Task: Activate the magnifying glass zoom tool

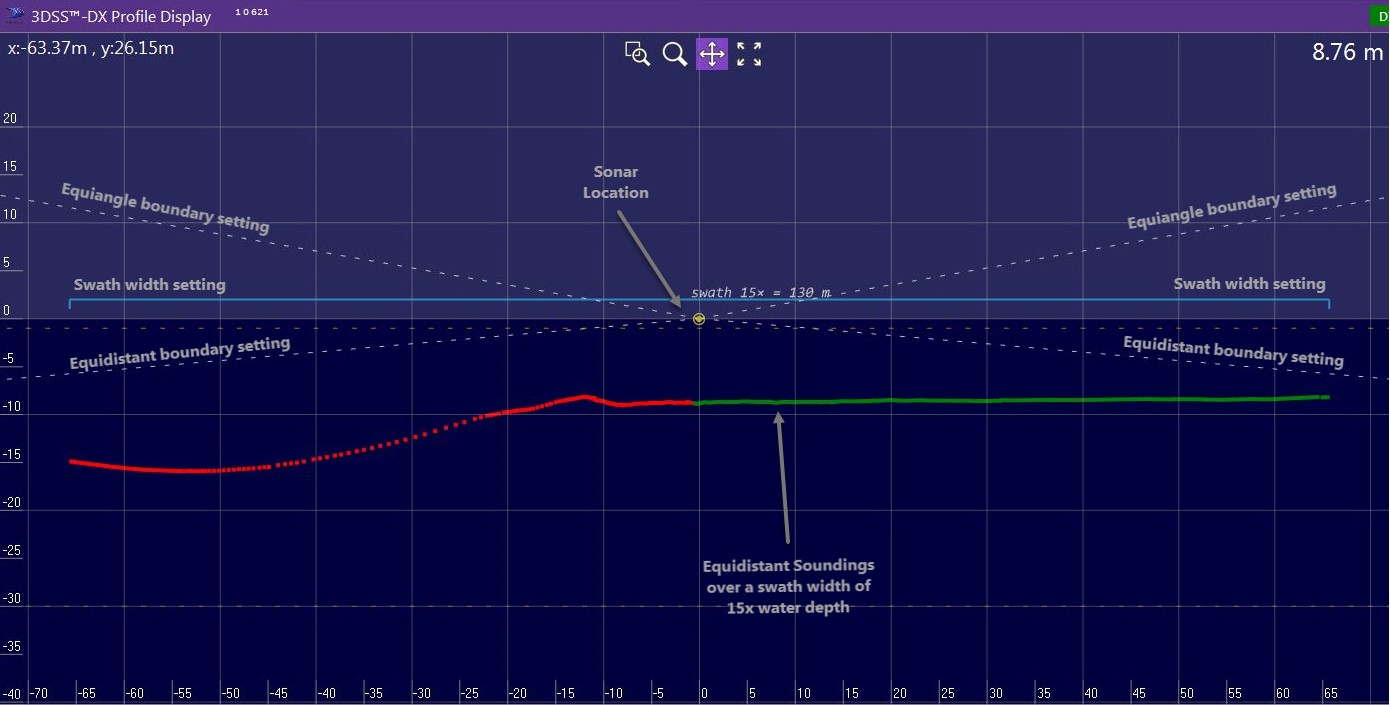Action: tap(674, 54)
